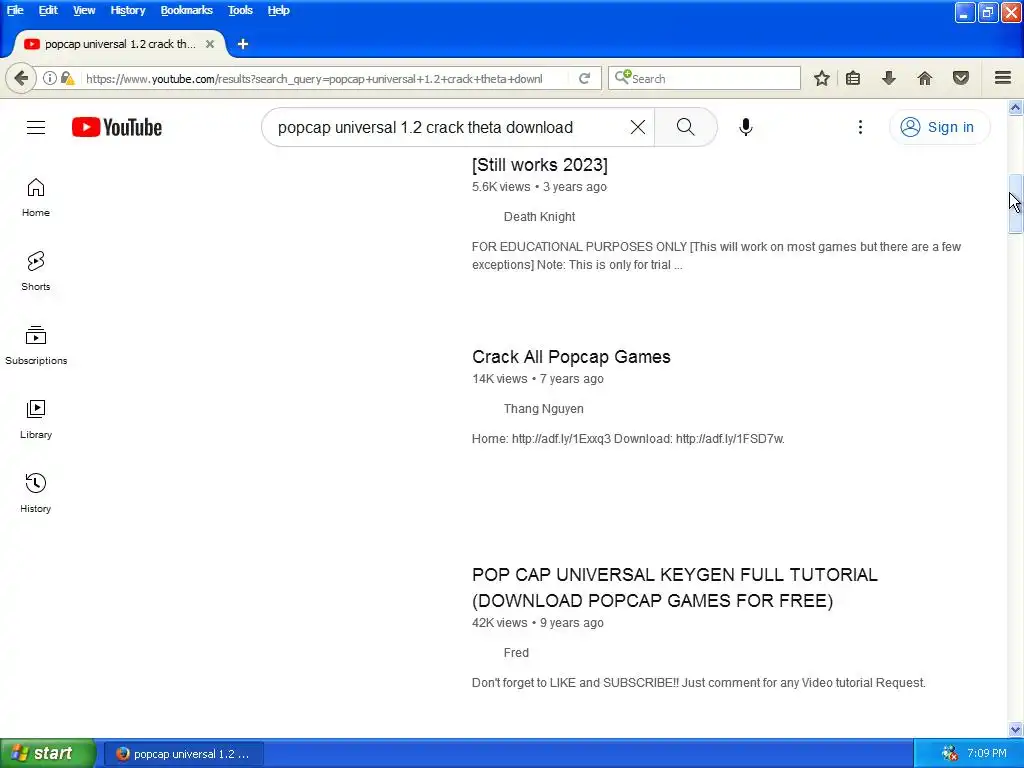The height and width of the screenshot is (768, 1024).
Task: Open the History menu in menu bar
Action: [x=127, y=10]
